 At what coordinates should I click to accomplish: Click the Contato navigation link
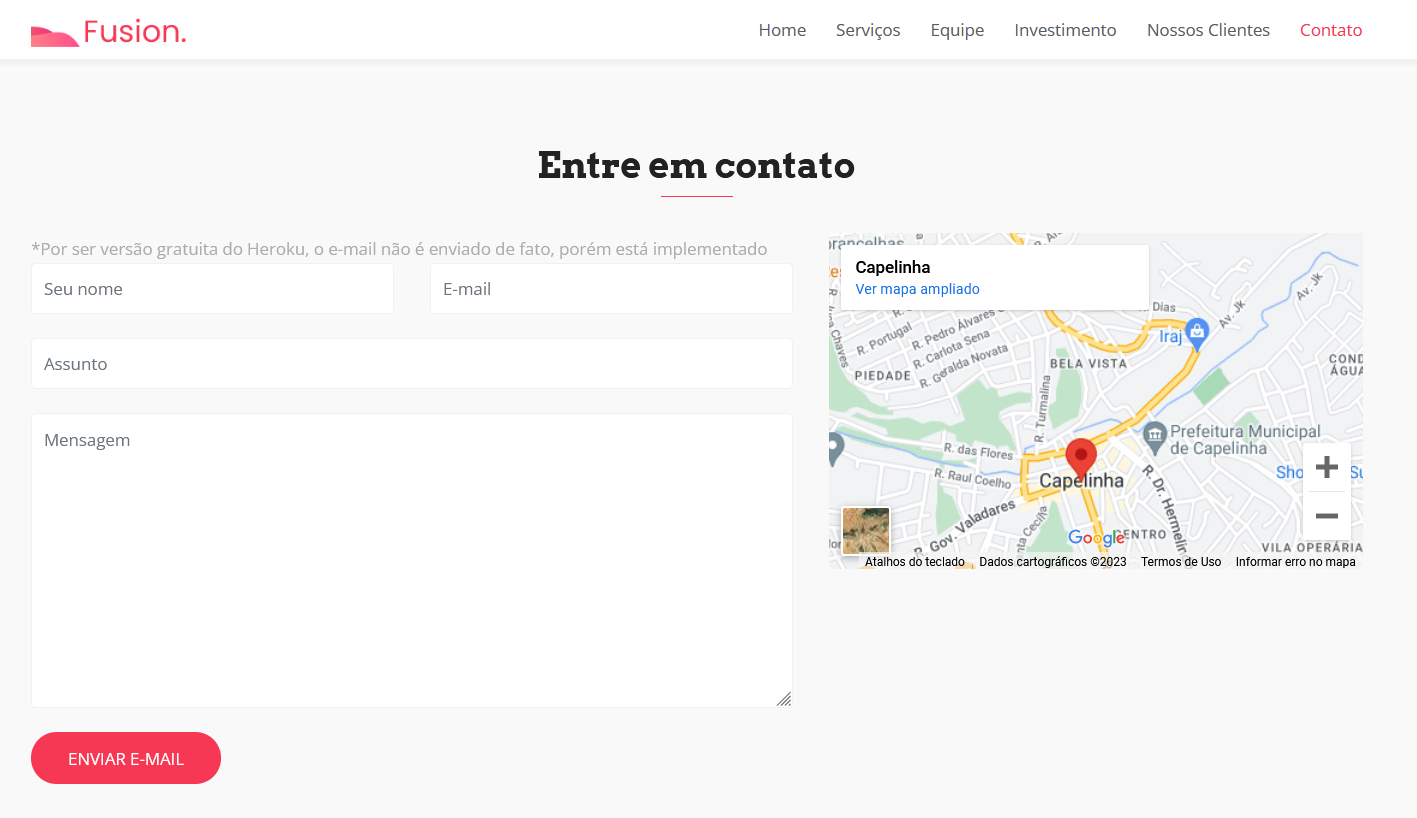pos(1331,30)
